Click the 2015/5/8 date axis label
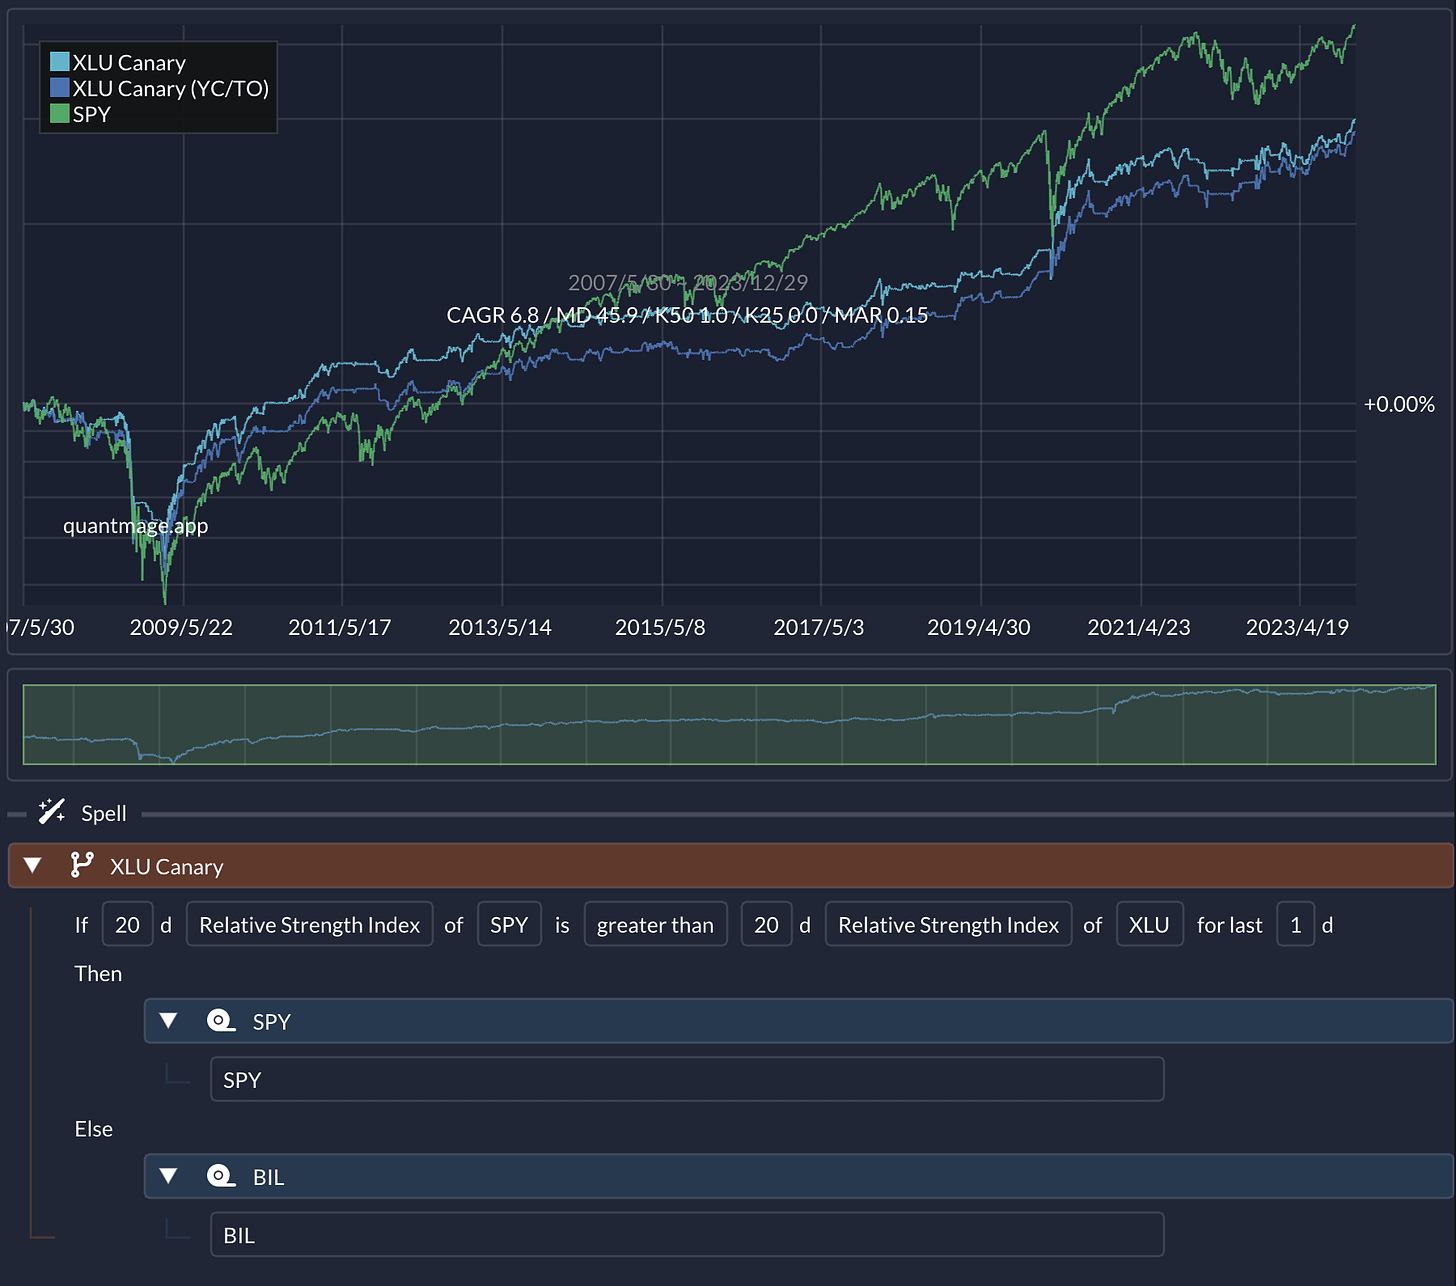 click(660, 627)
